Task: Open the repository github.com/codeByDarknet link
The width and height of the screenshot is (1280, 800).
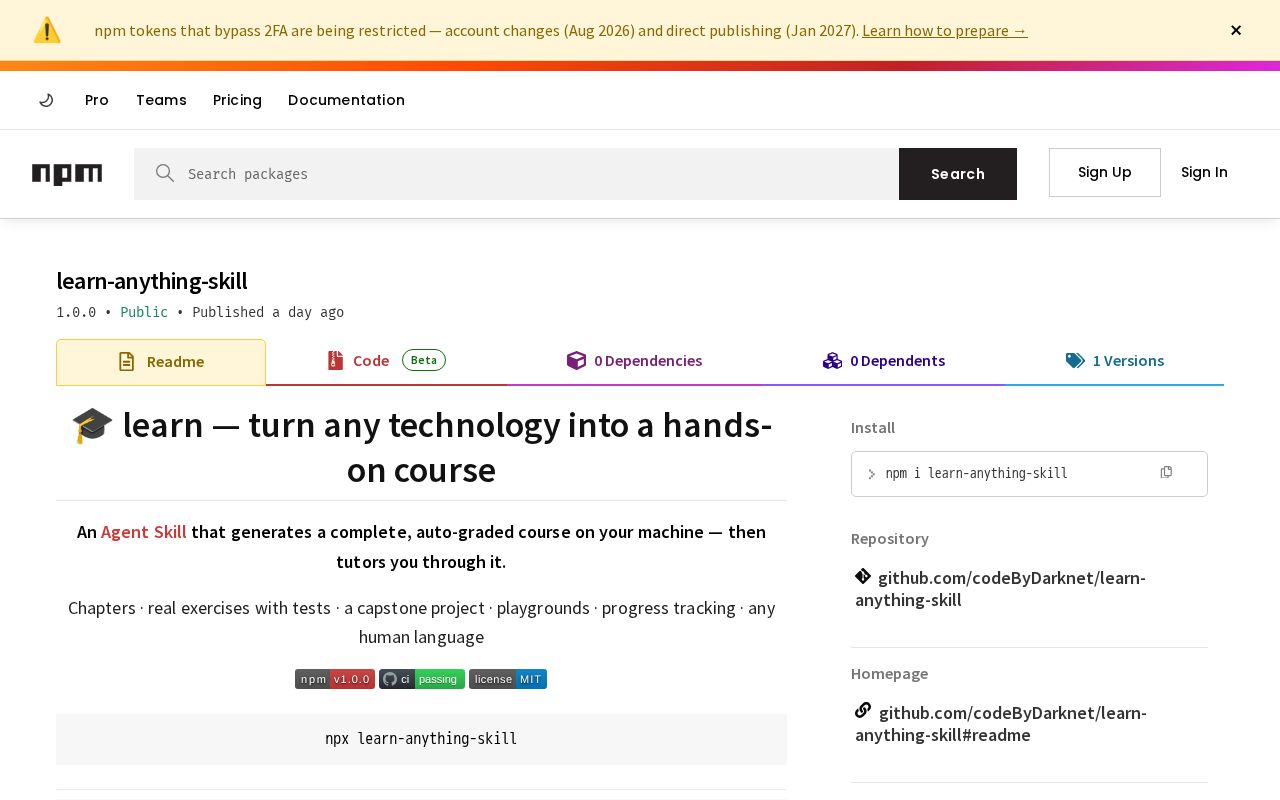Action: 1000,588
